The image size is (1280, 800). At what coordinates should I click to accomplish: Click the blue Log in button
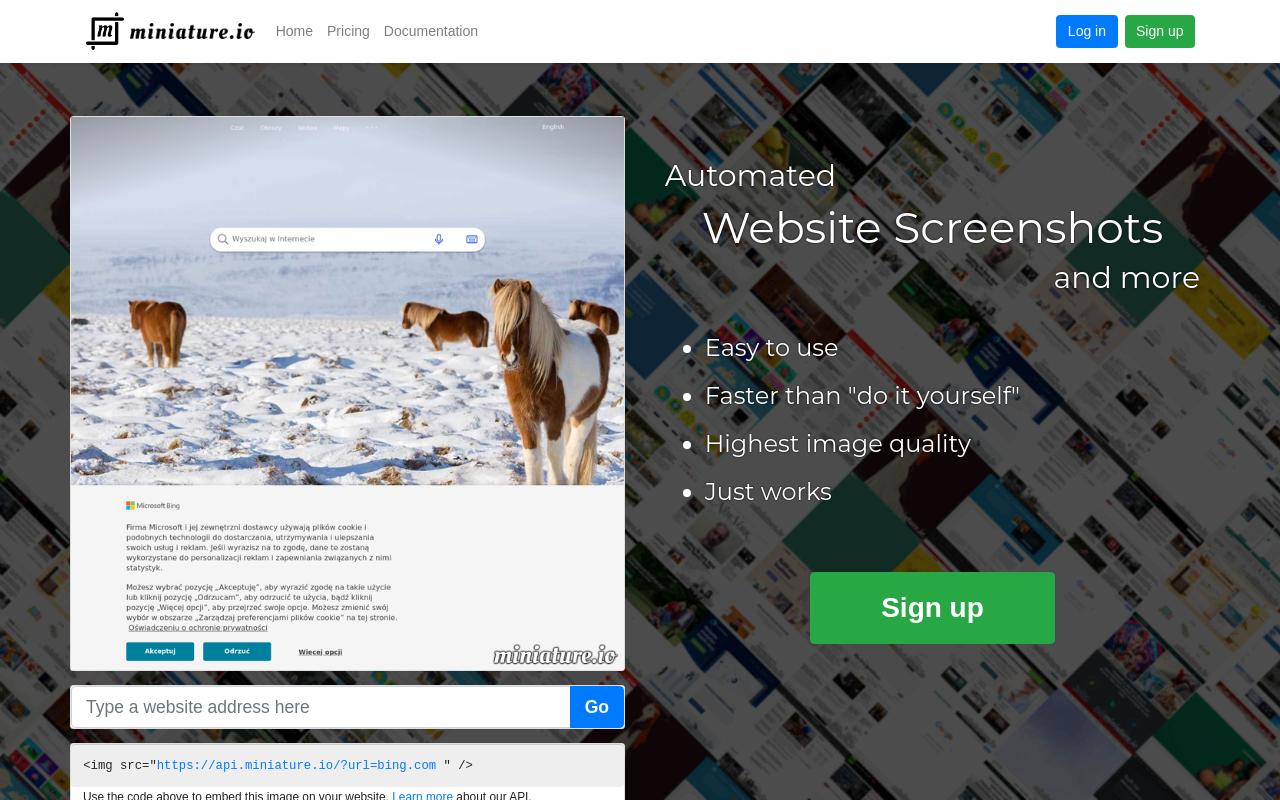(1086, 31)
